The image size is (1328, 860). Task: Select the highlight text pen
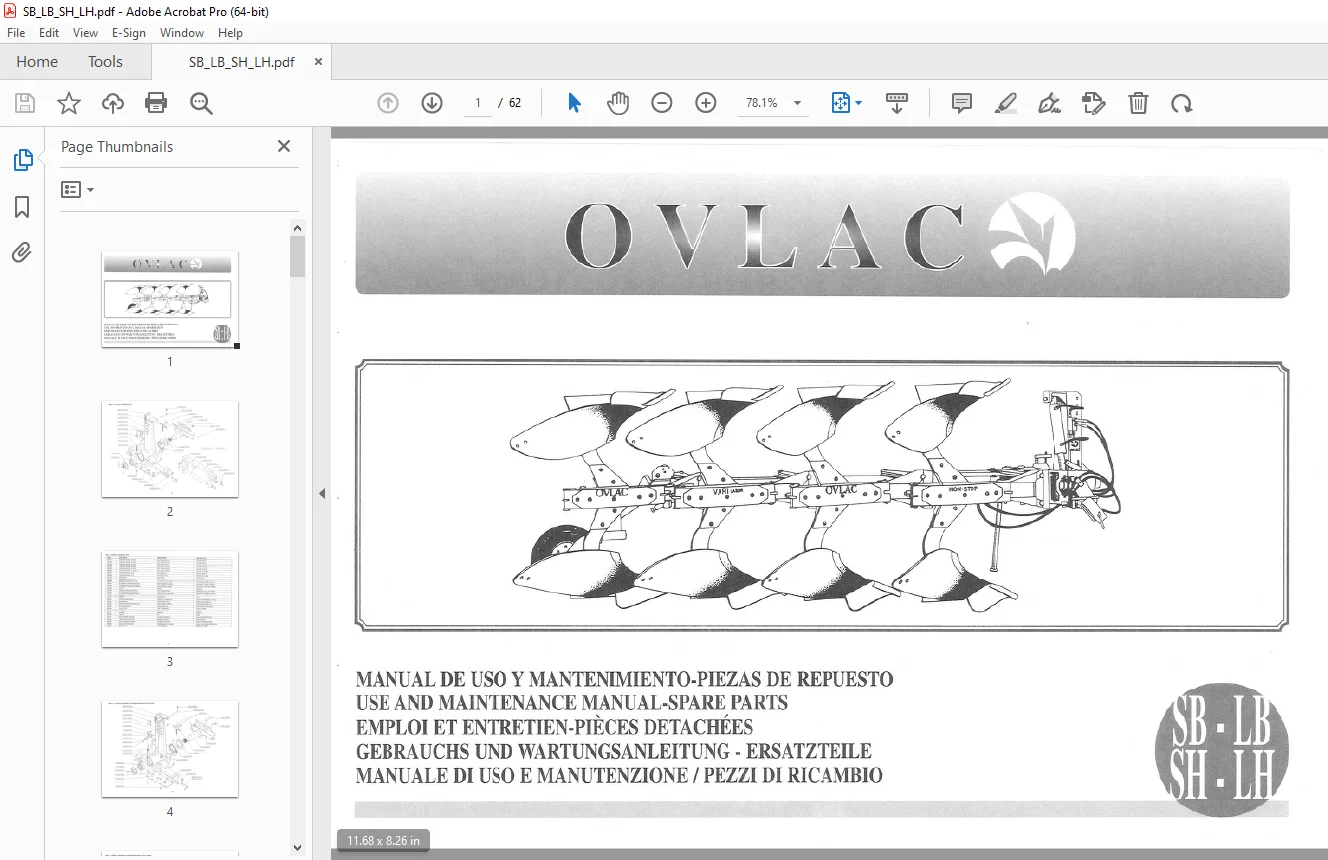(1006, 103)
